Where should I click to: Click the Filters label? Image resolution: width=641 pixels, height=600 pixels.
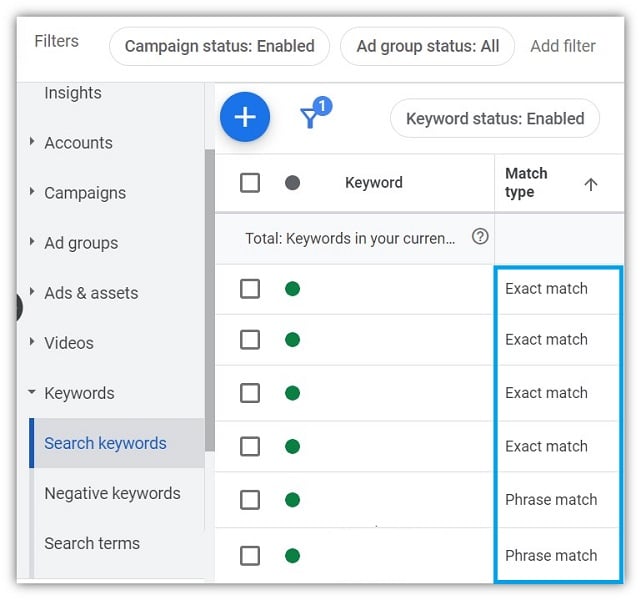coord(56,41)
